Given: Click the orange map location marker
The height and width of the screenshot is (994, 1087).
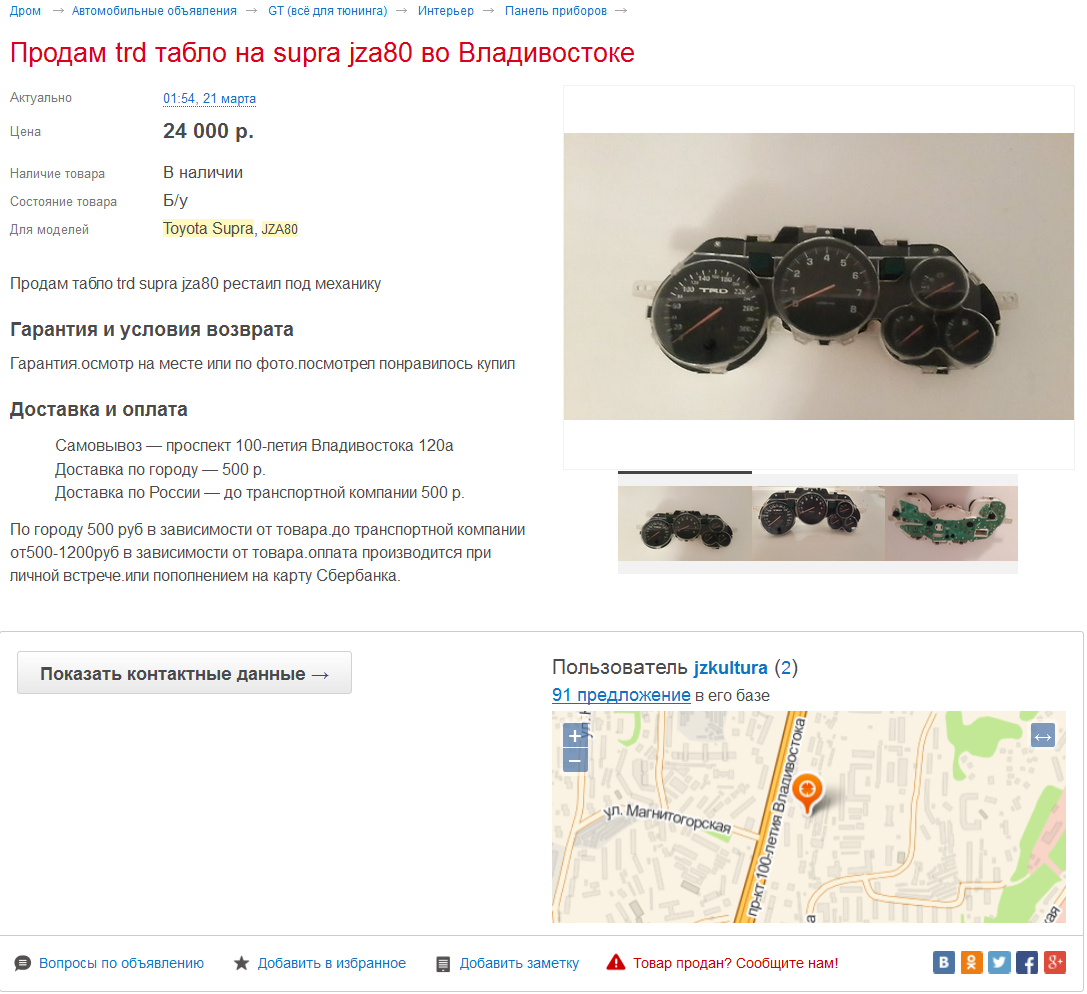Looking at the screenshot, I should pos(807,792).
